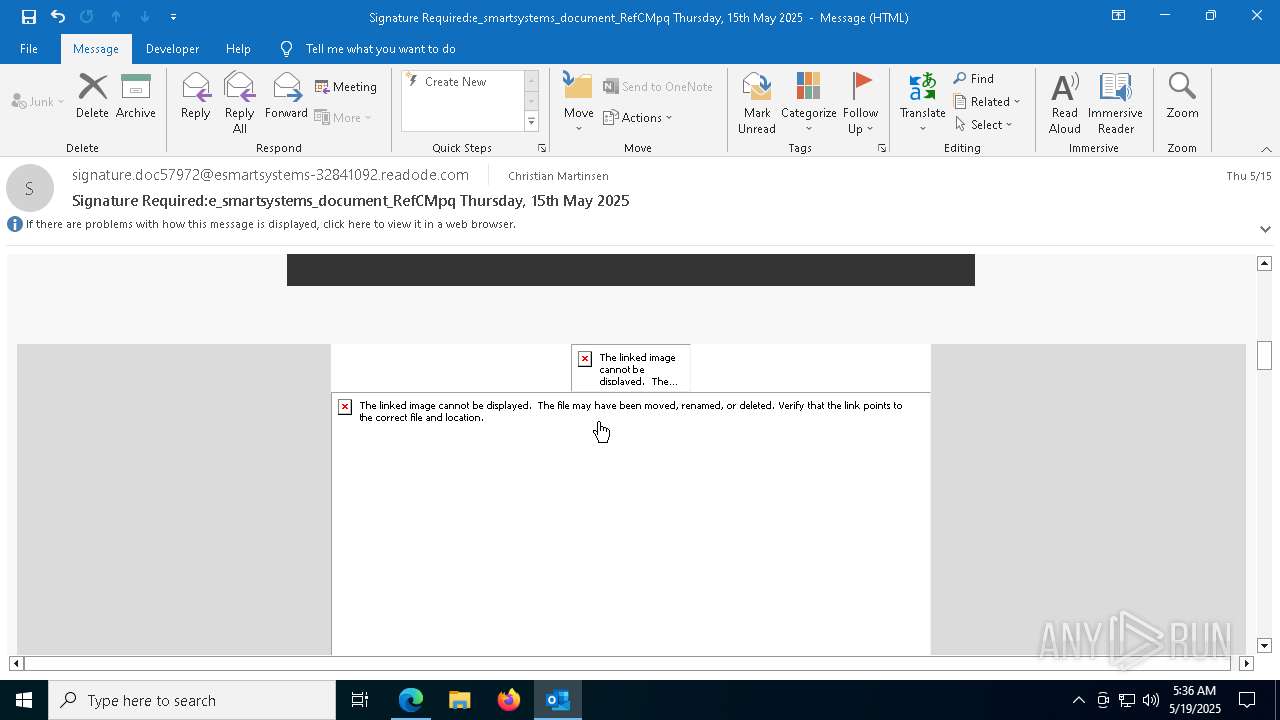Launch Firefox from the taskbar

(x=509, y=700)
